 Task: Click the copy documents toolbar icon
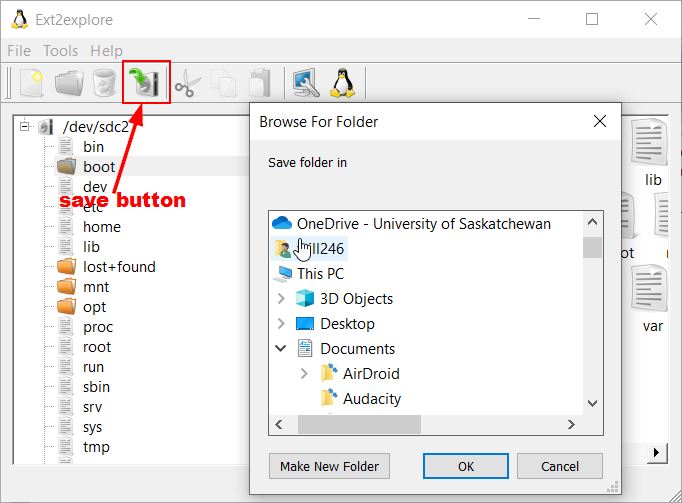click(x=223, y=83)
